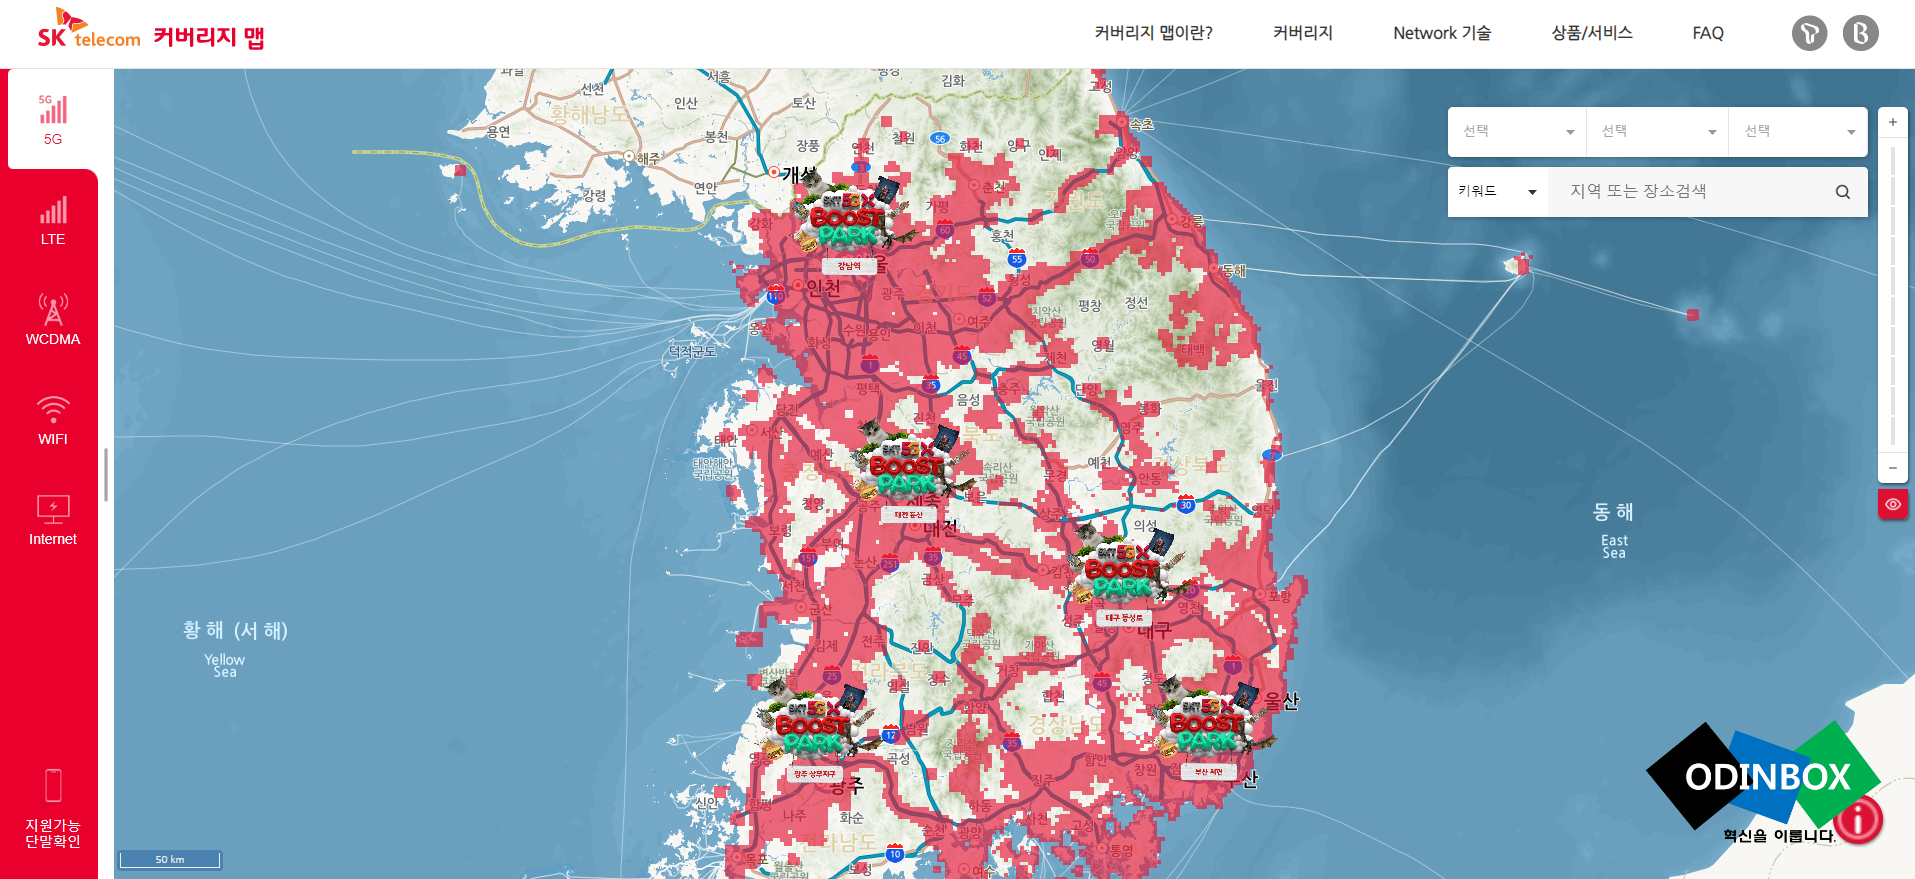Open the first 선택 region dropdown

(1517, 132)
